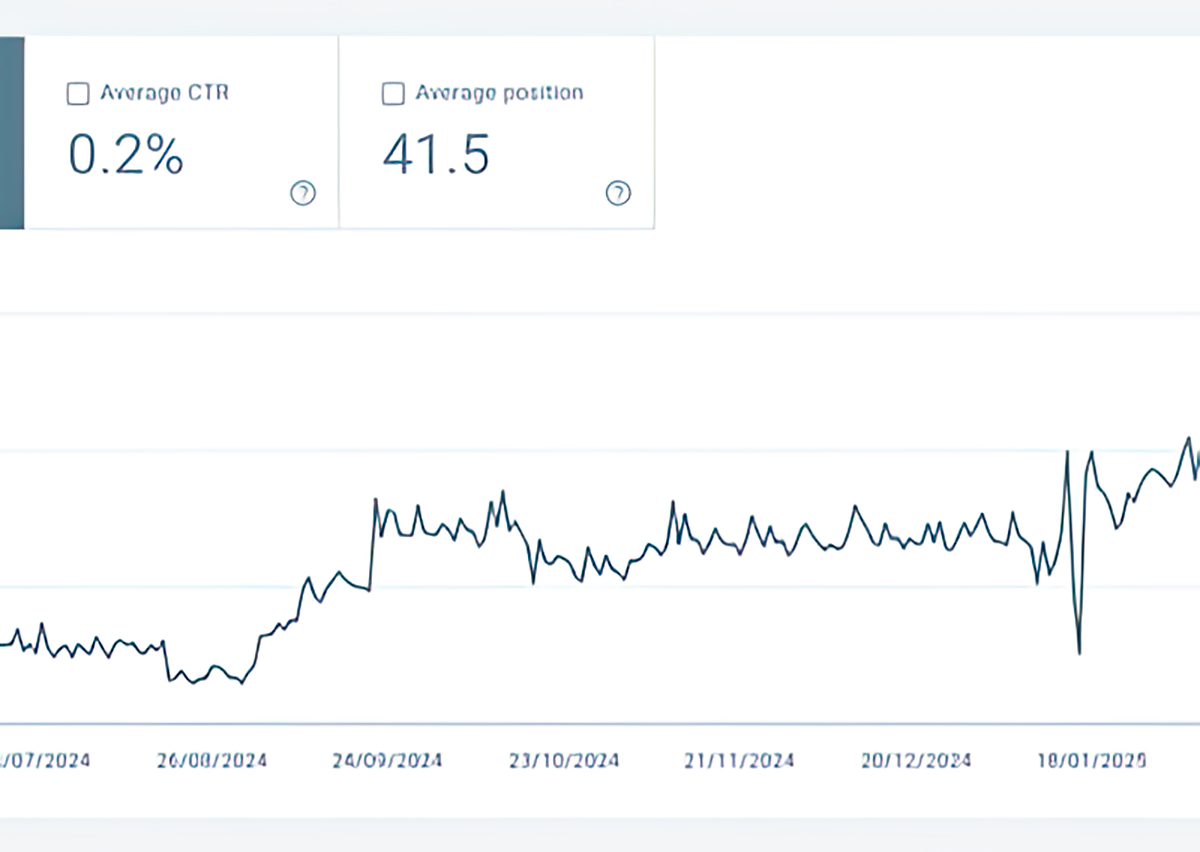Click the 18/01/2025 axis date
The height and width of the screenshot is (852, 1200).
[1092, 761]
